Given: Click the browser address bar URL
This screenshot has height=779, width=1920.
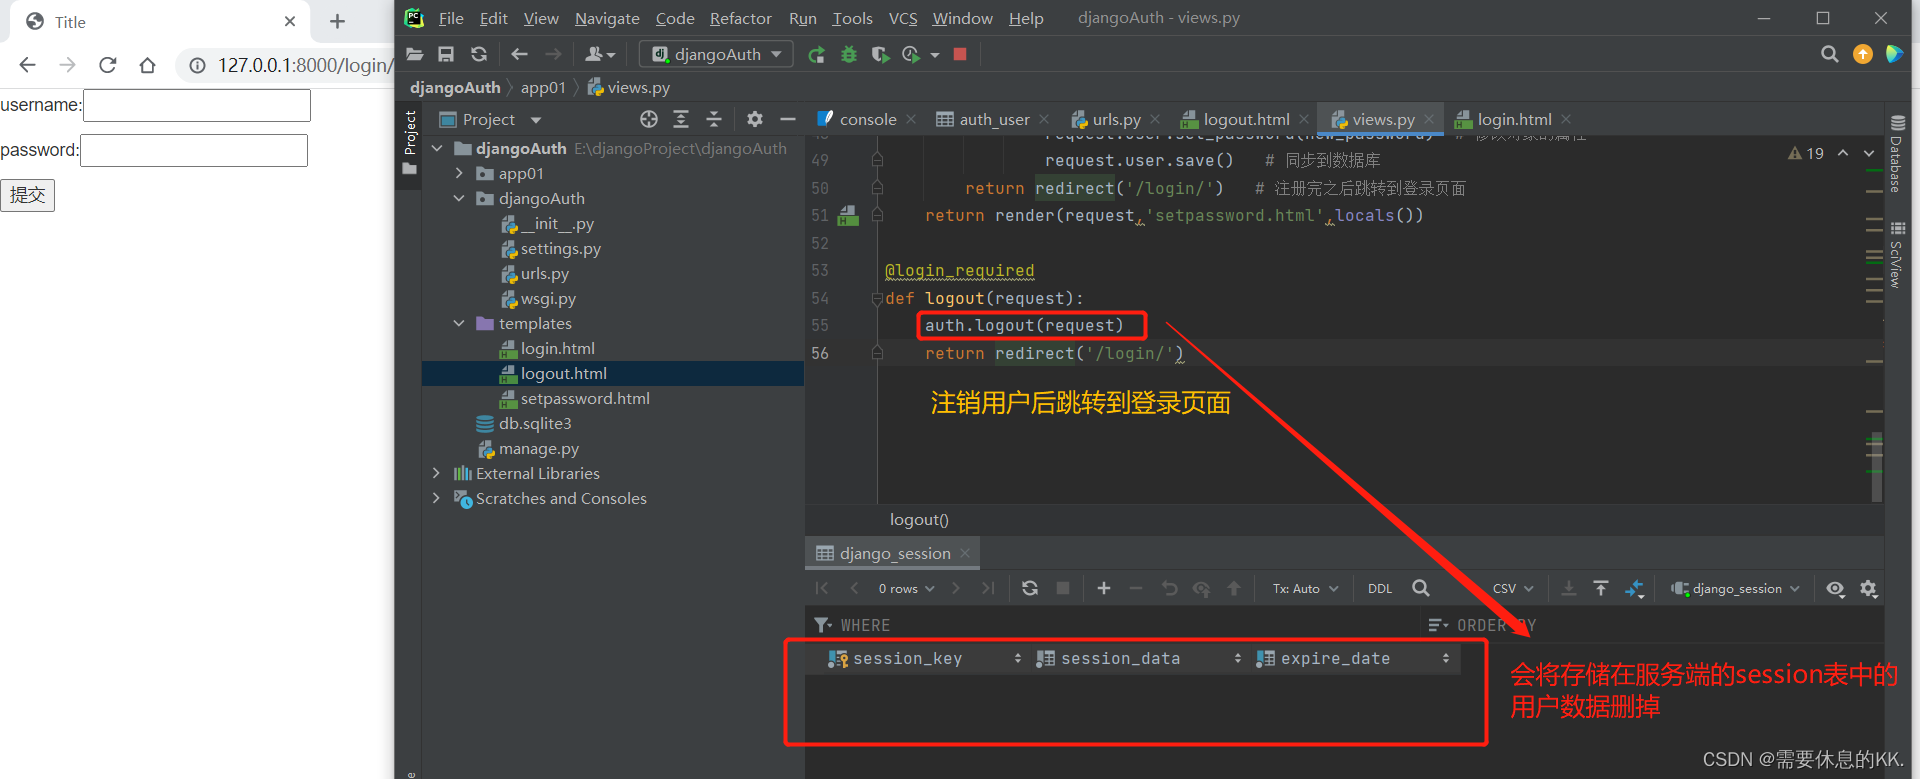Looking at the screenshot, I should (x=305, y=65).
